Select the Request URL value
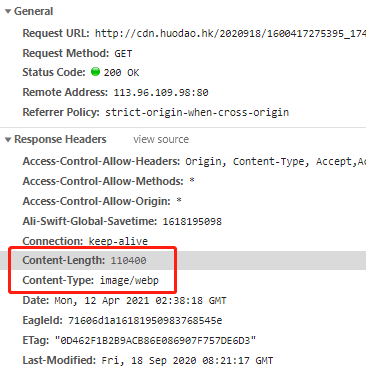This screenshot has height=374, width=366. coord(230,33)
